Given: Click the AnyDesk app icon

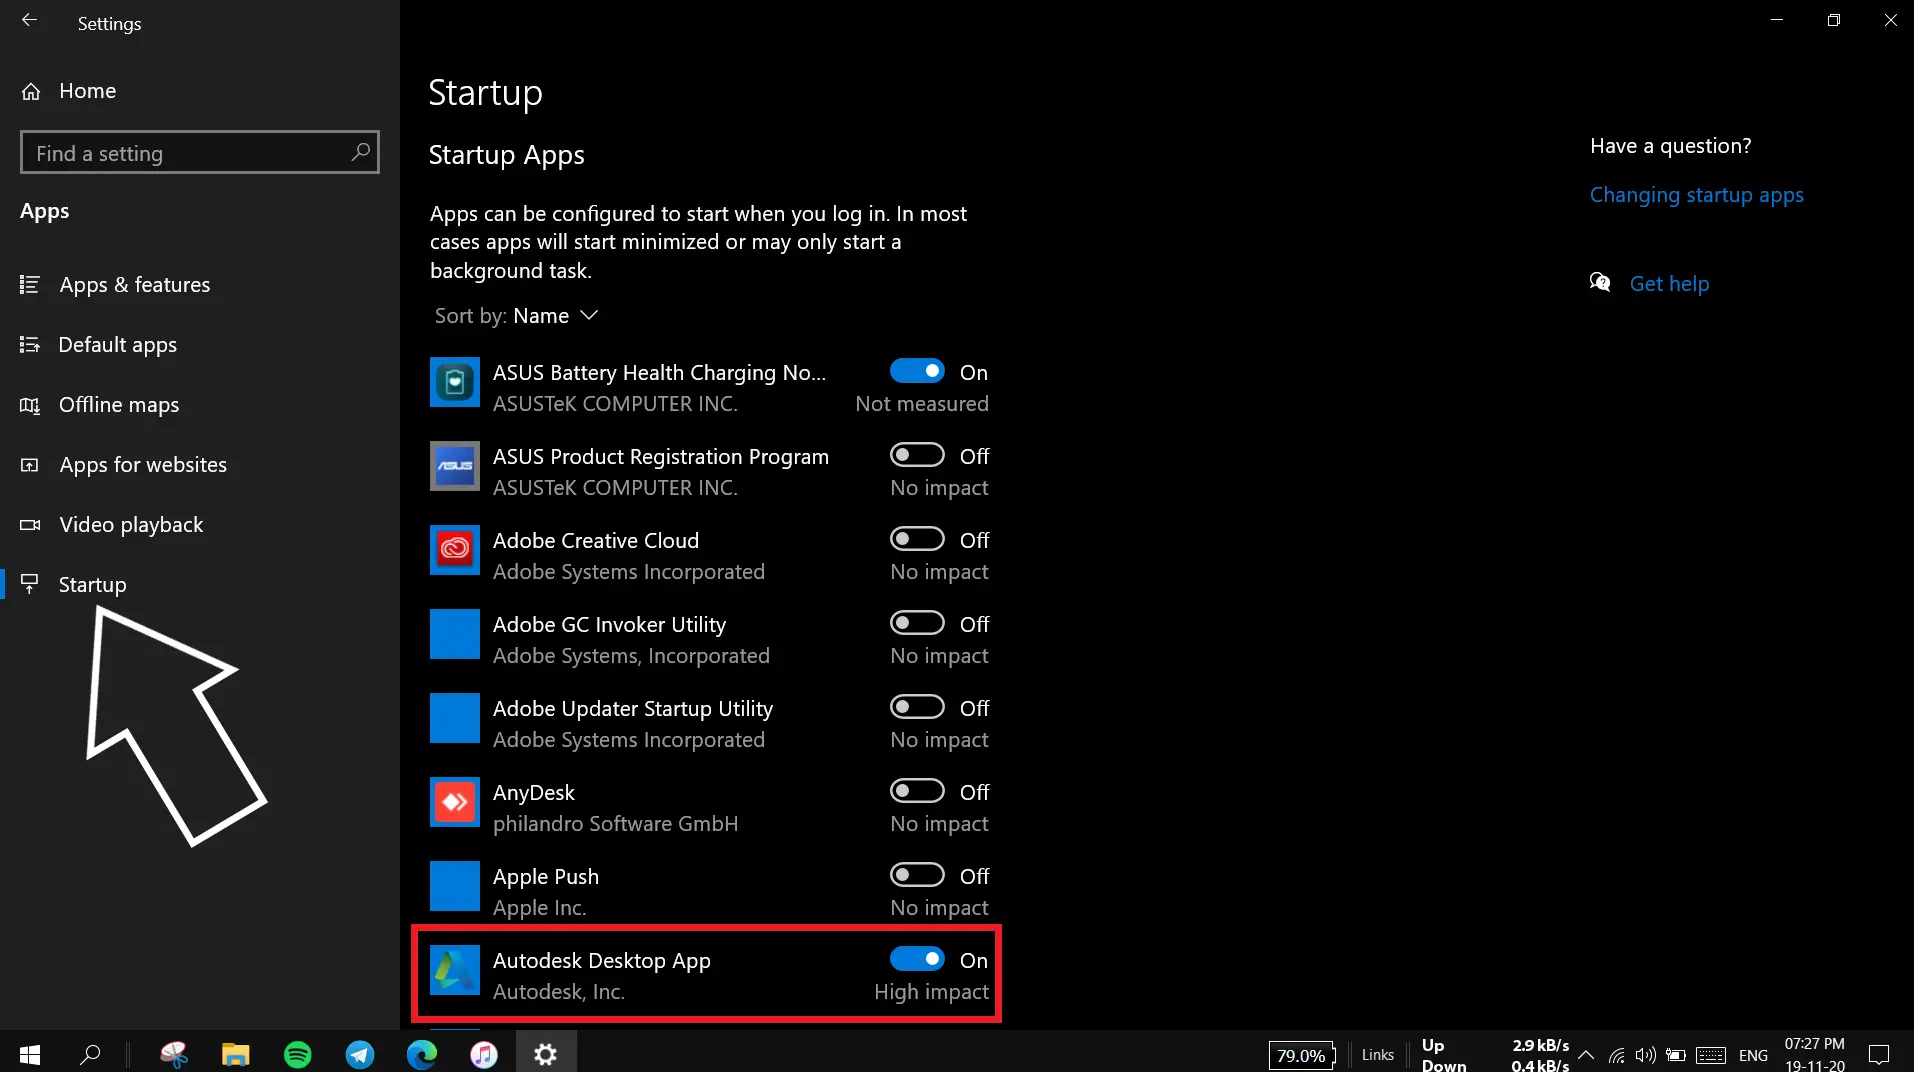Looking at the screenshot, I should (x=455, y=802).
